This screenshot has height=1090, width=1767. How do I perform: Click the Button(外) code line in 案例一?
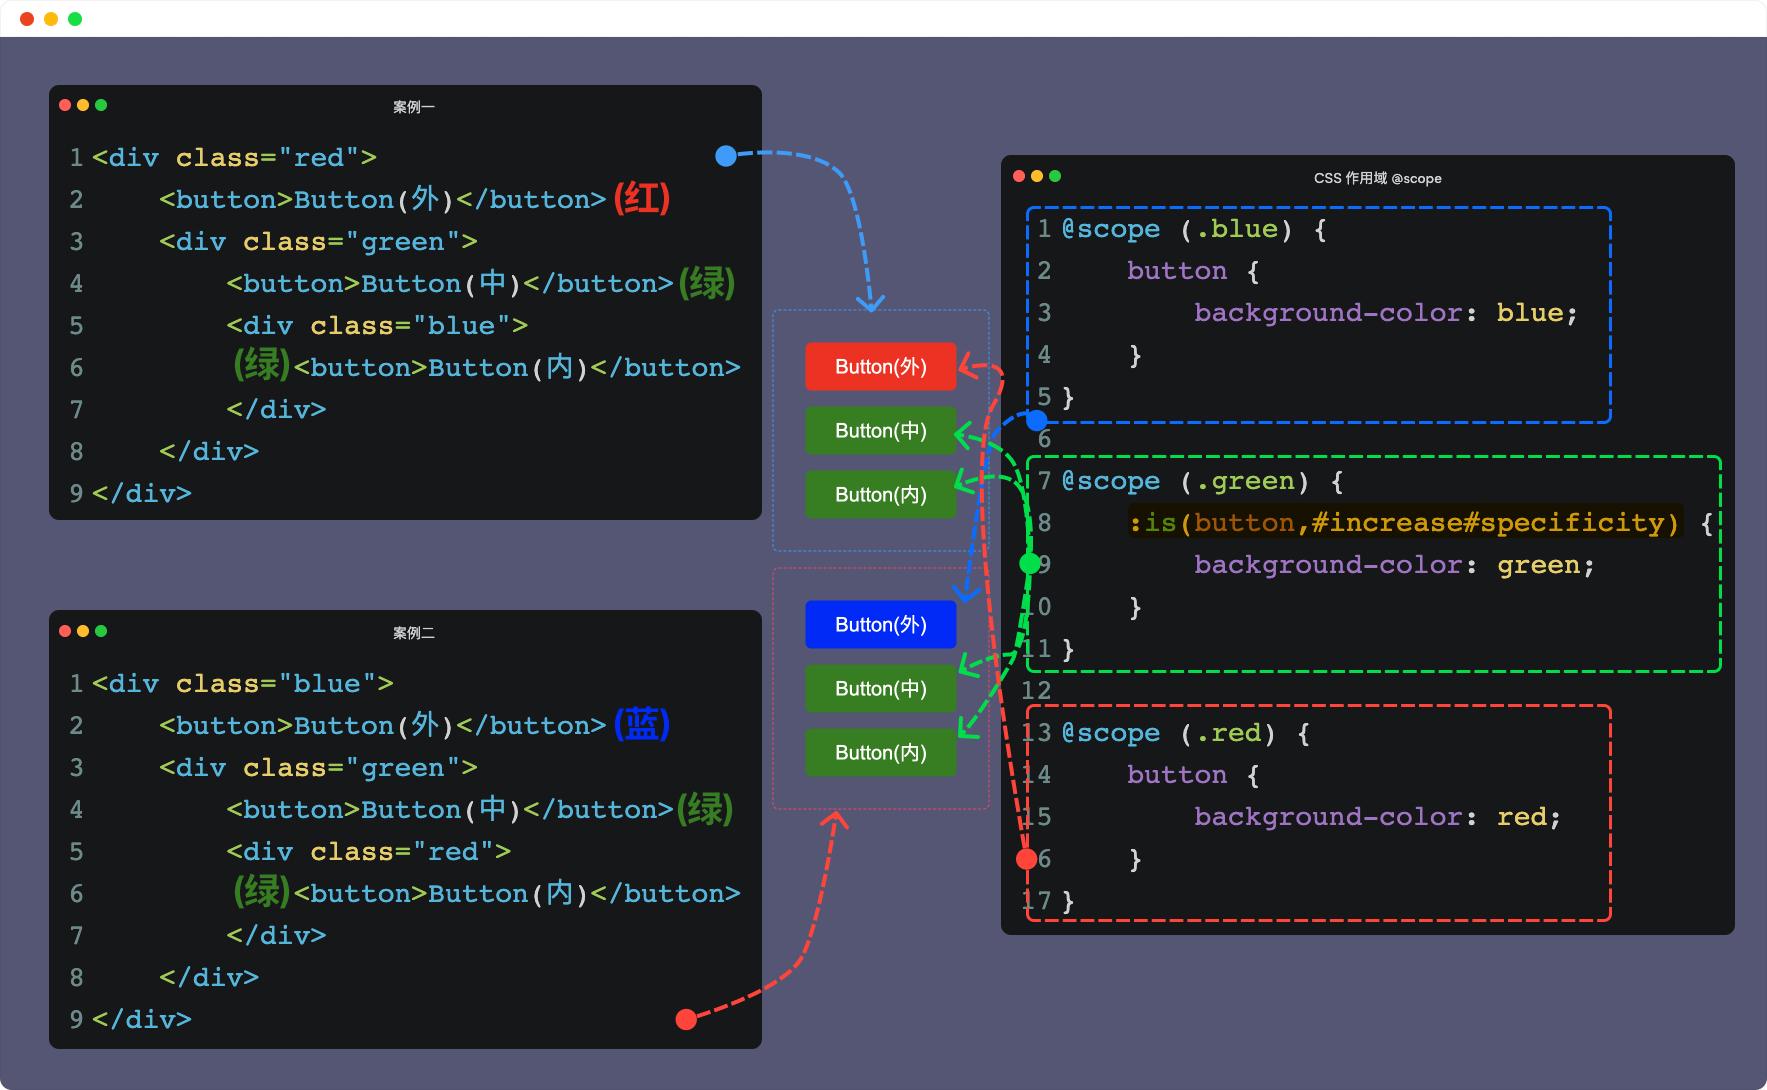point(383,200)
